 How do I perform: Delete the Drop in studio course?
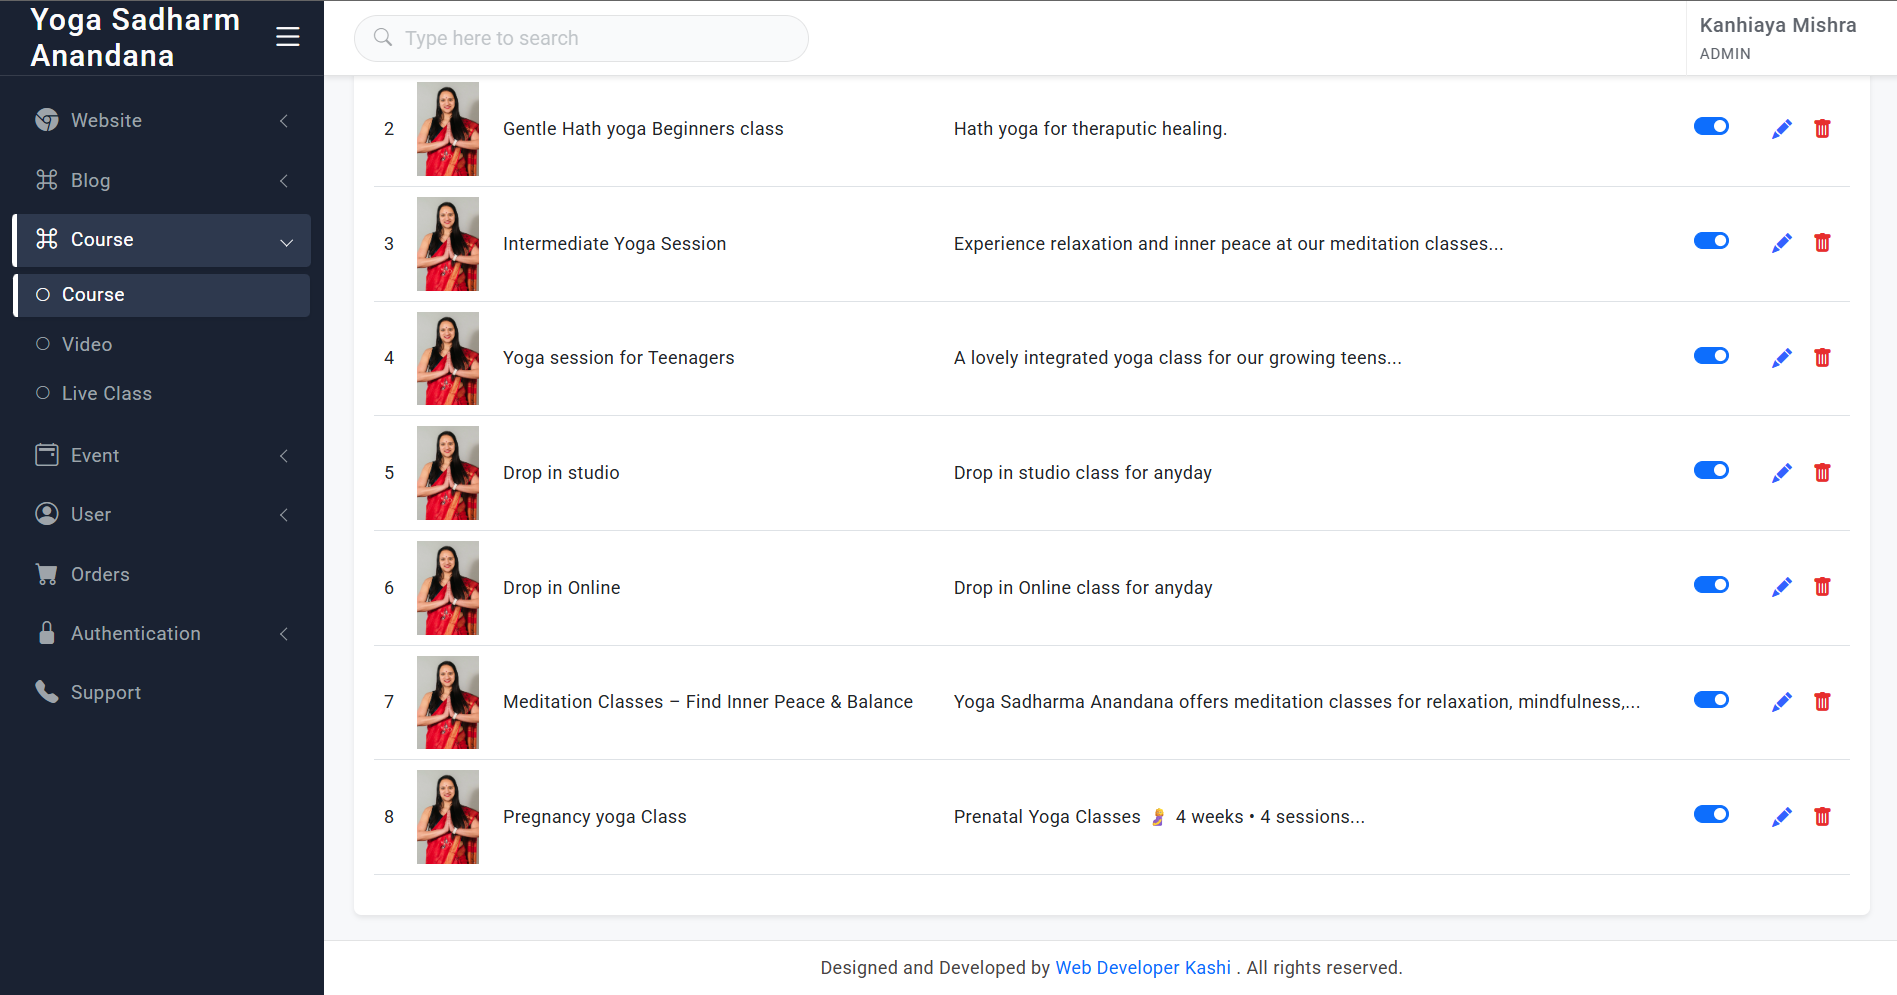pyautogui.click(x=1822, y=473)
